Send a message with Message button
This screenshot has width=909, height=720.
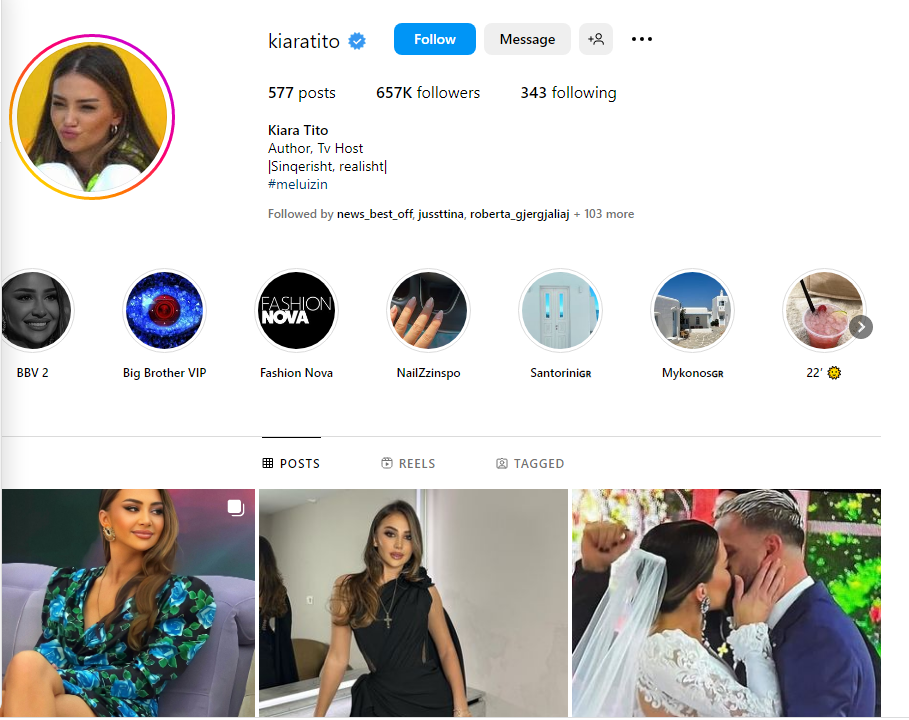[528, 39]
